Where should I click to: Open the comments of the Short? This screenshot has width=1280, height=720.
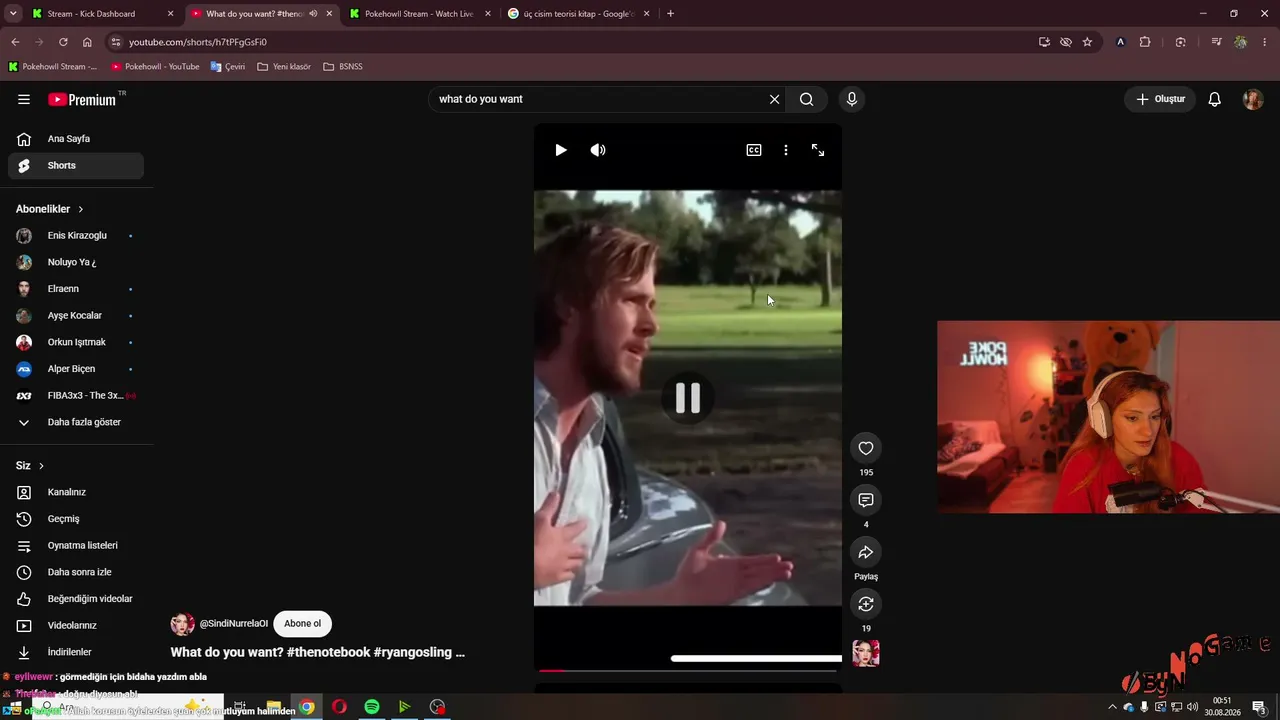tap(866, 500)
